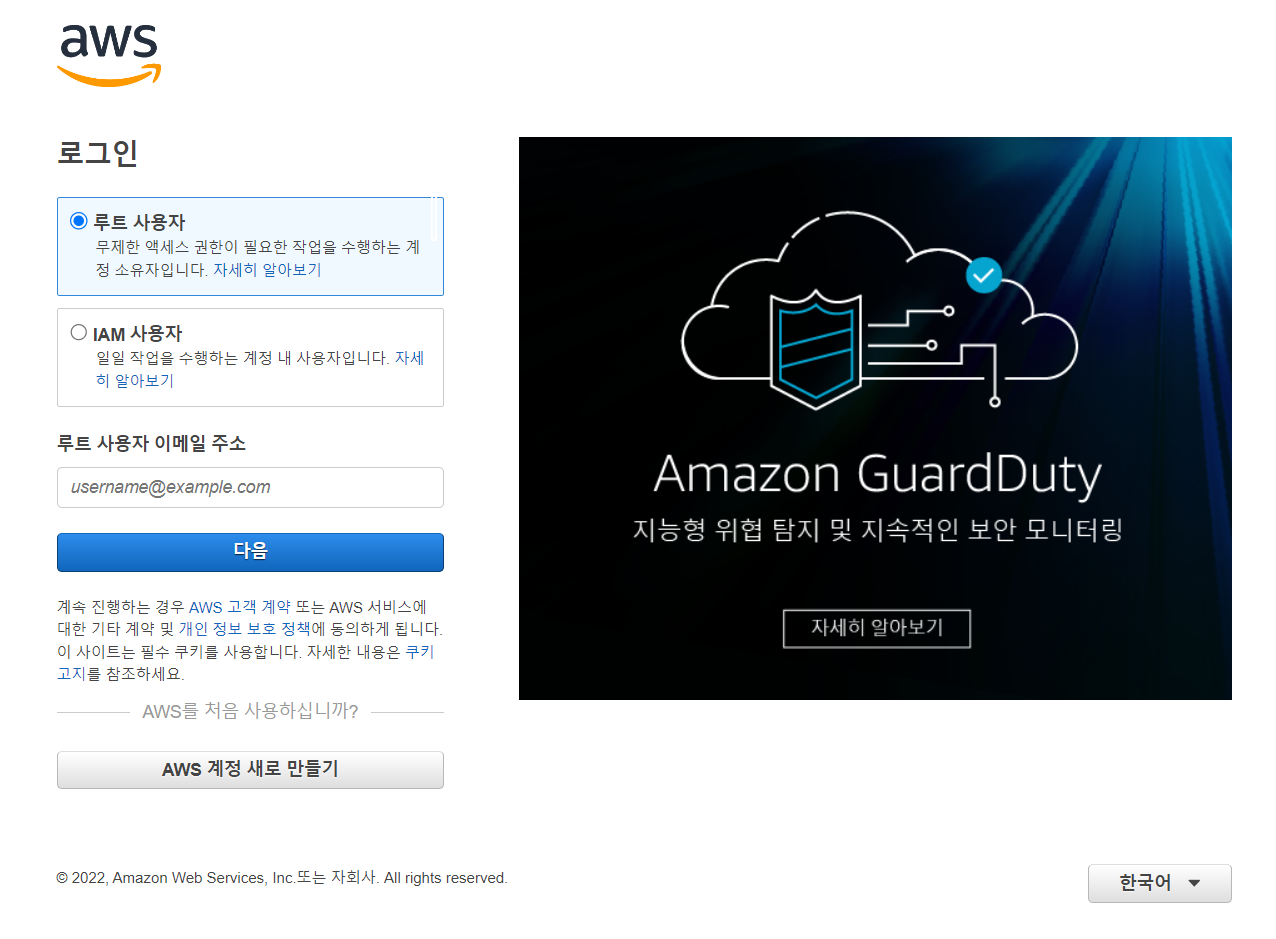
Task: Choose the IAM 사용자 option card
Action: click(x=250, y=357)
